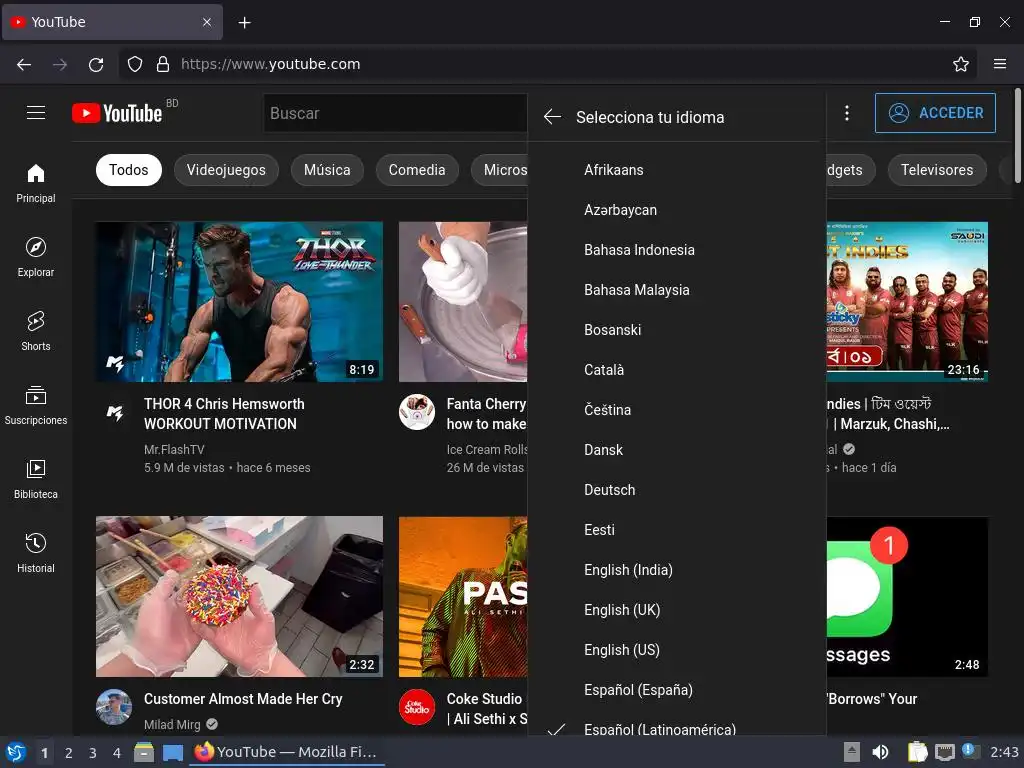Click the ACCEDER sign-in button

935,113
